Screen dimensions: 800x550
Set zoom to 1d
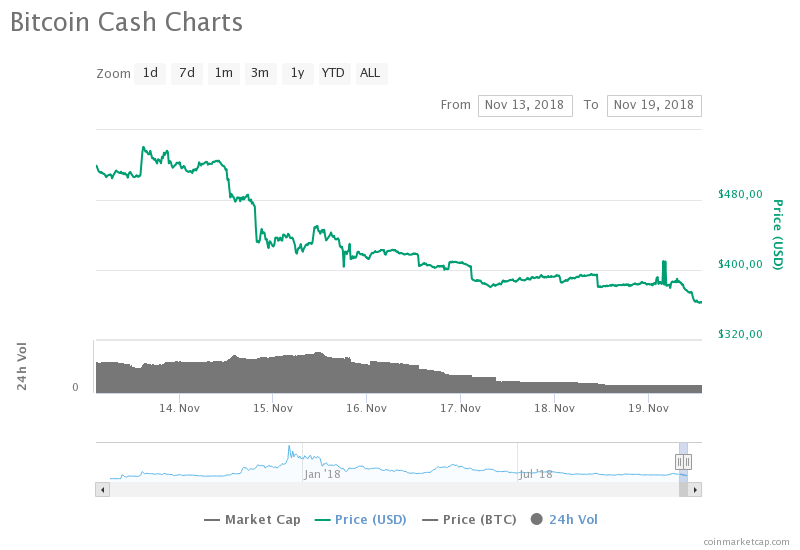click(150, 73)
